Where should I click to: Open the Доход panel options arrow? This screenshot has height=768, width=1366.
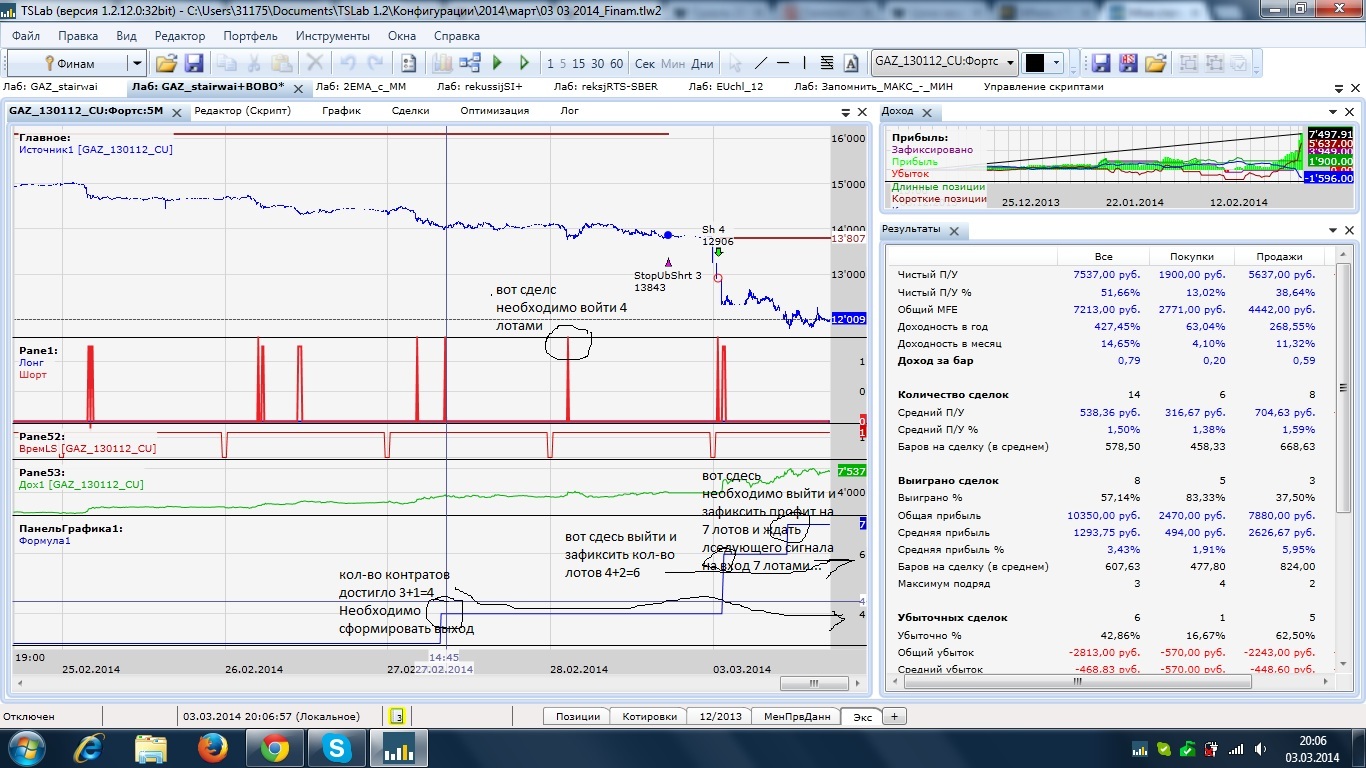click(x=1333, y=112)
